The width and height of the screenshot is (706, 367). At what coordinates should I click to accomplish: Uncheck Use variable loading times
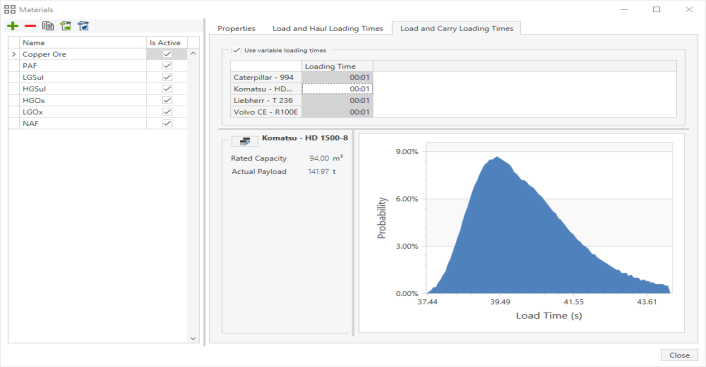(236, 50)
